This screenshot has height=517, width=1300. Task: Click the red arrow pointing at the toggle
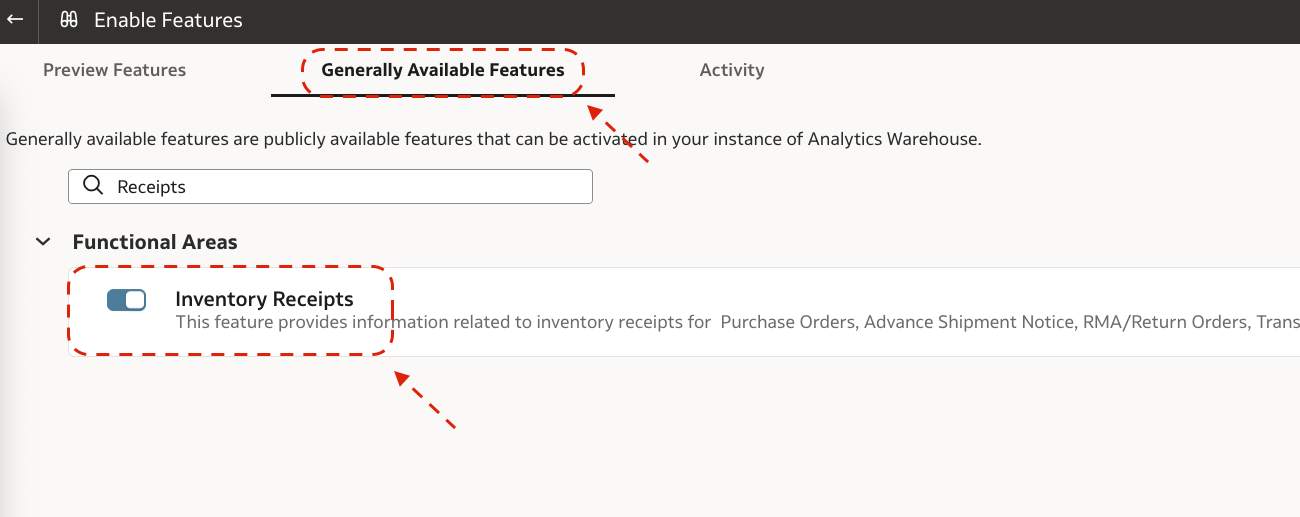pyautogui.click(x=425, y=400)
